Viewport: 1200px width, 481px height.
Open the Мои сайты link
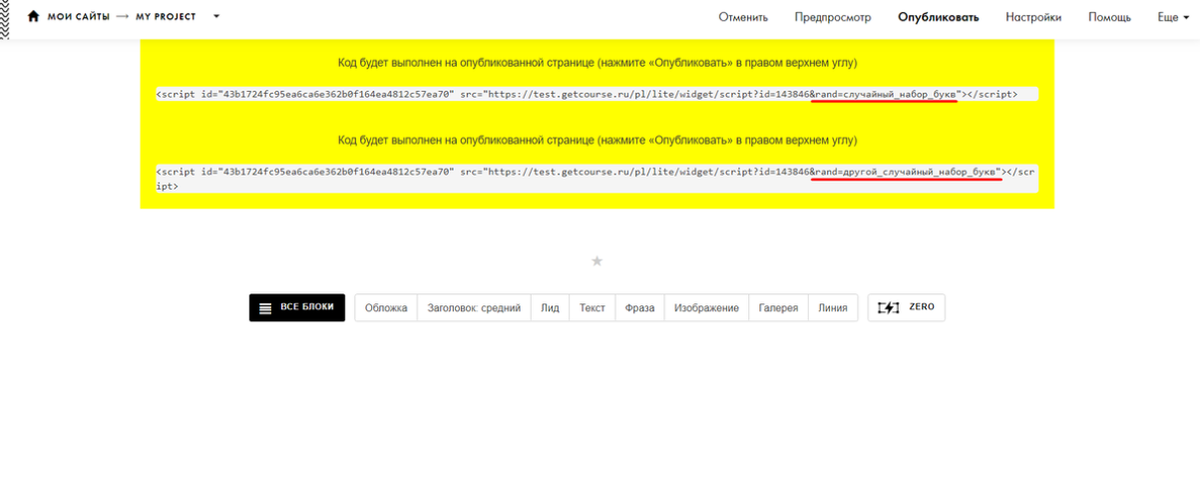77,17
